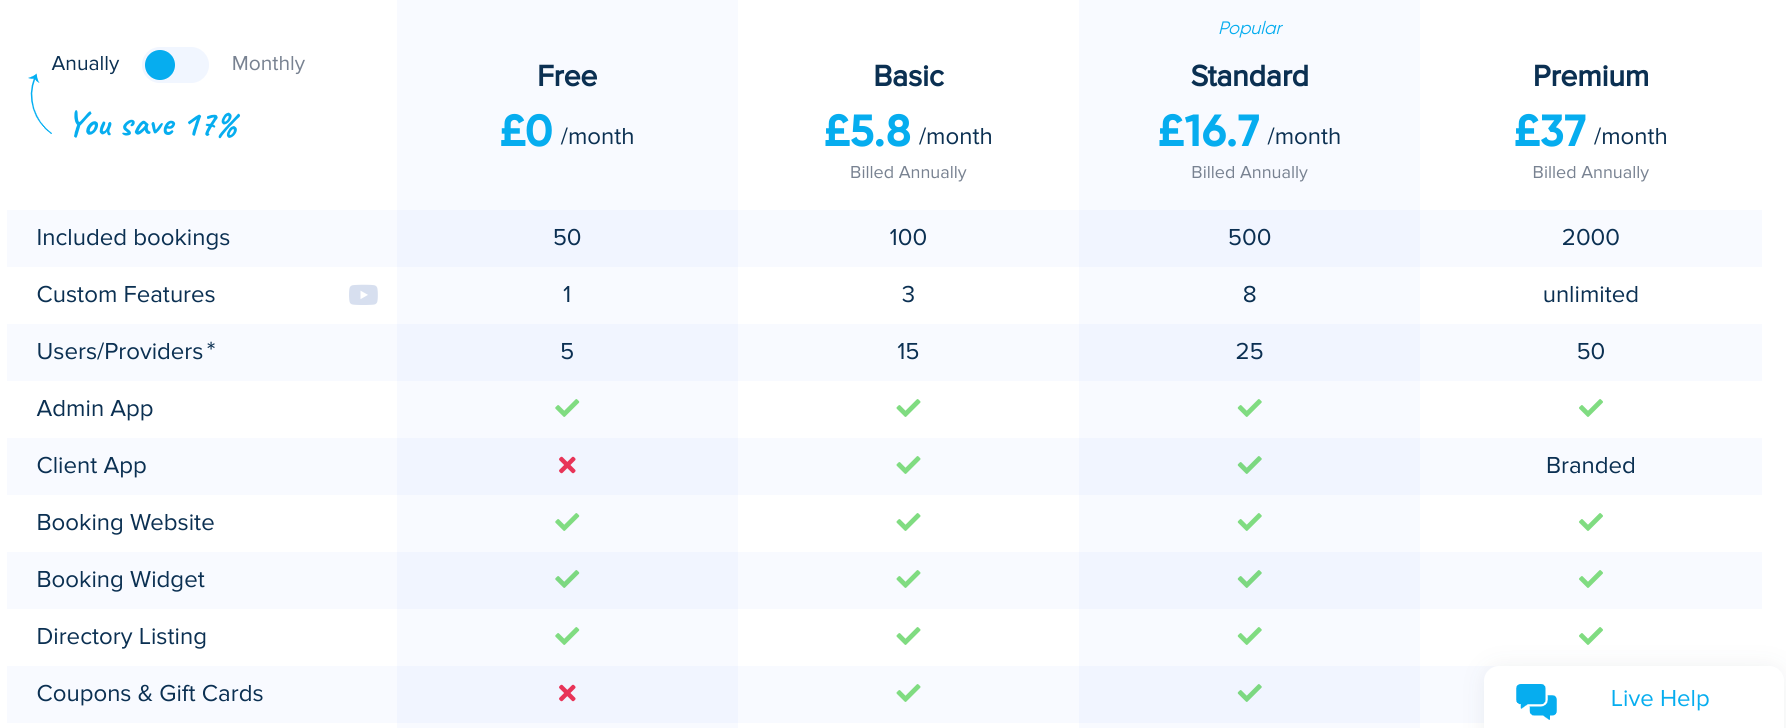This screenshot has height=728, width=1786.
Task: Toggle the Anually/Monthly billing switch
Action: click(x=176, y=65)
